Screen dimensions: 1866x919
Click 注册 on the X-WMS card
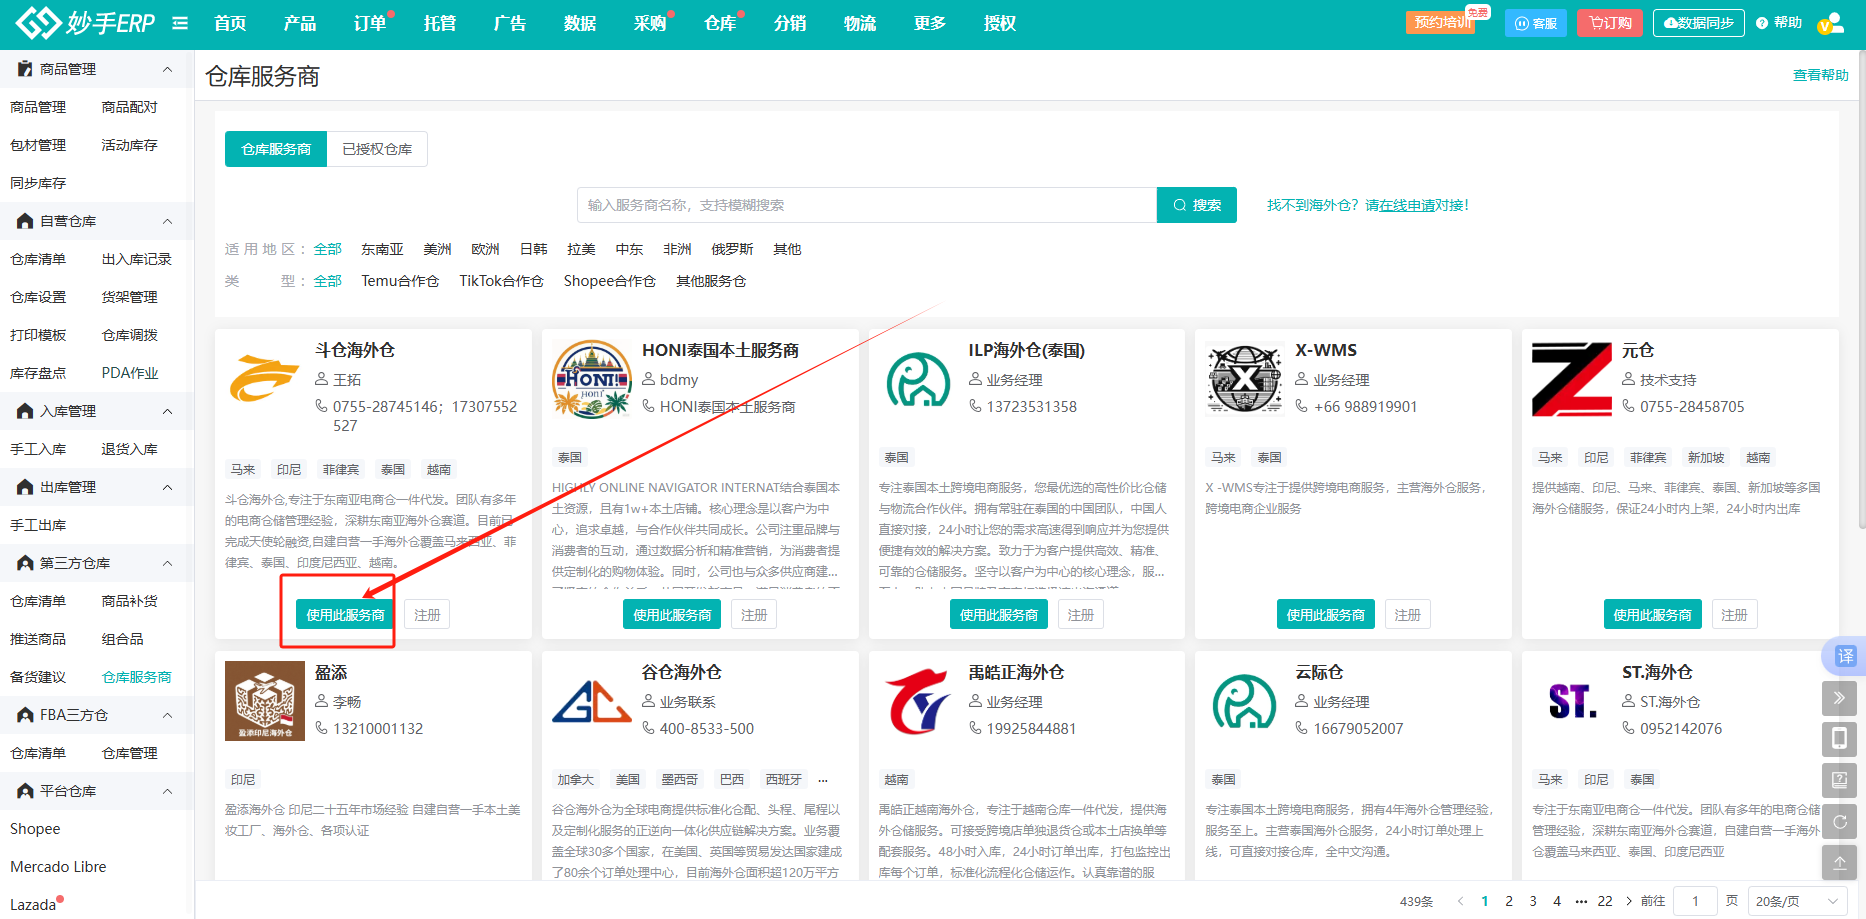[x=1407, y=614]
